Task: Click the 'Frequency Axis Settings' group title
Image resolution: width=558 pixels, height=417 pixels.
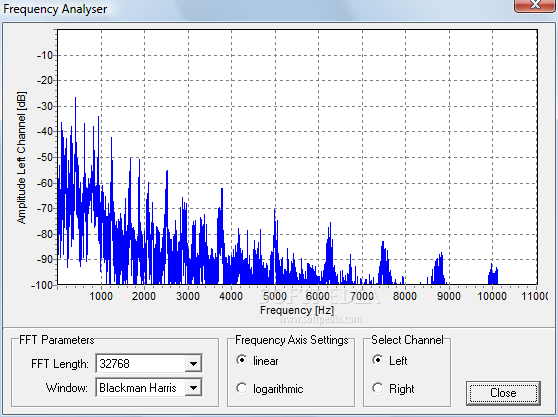Action: [292, 340]
